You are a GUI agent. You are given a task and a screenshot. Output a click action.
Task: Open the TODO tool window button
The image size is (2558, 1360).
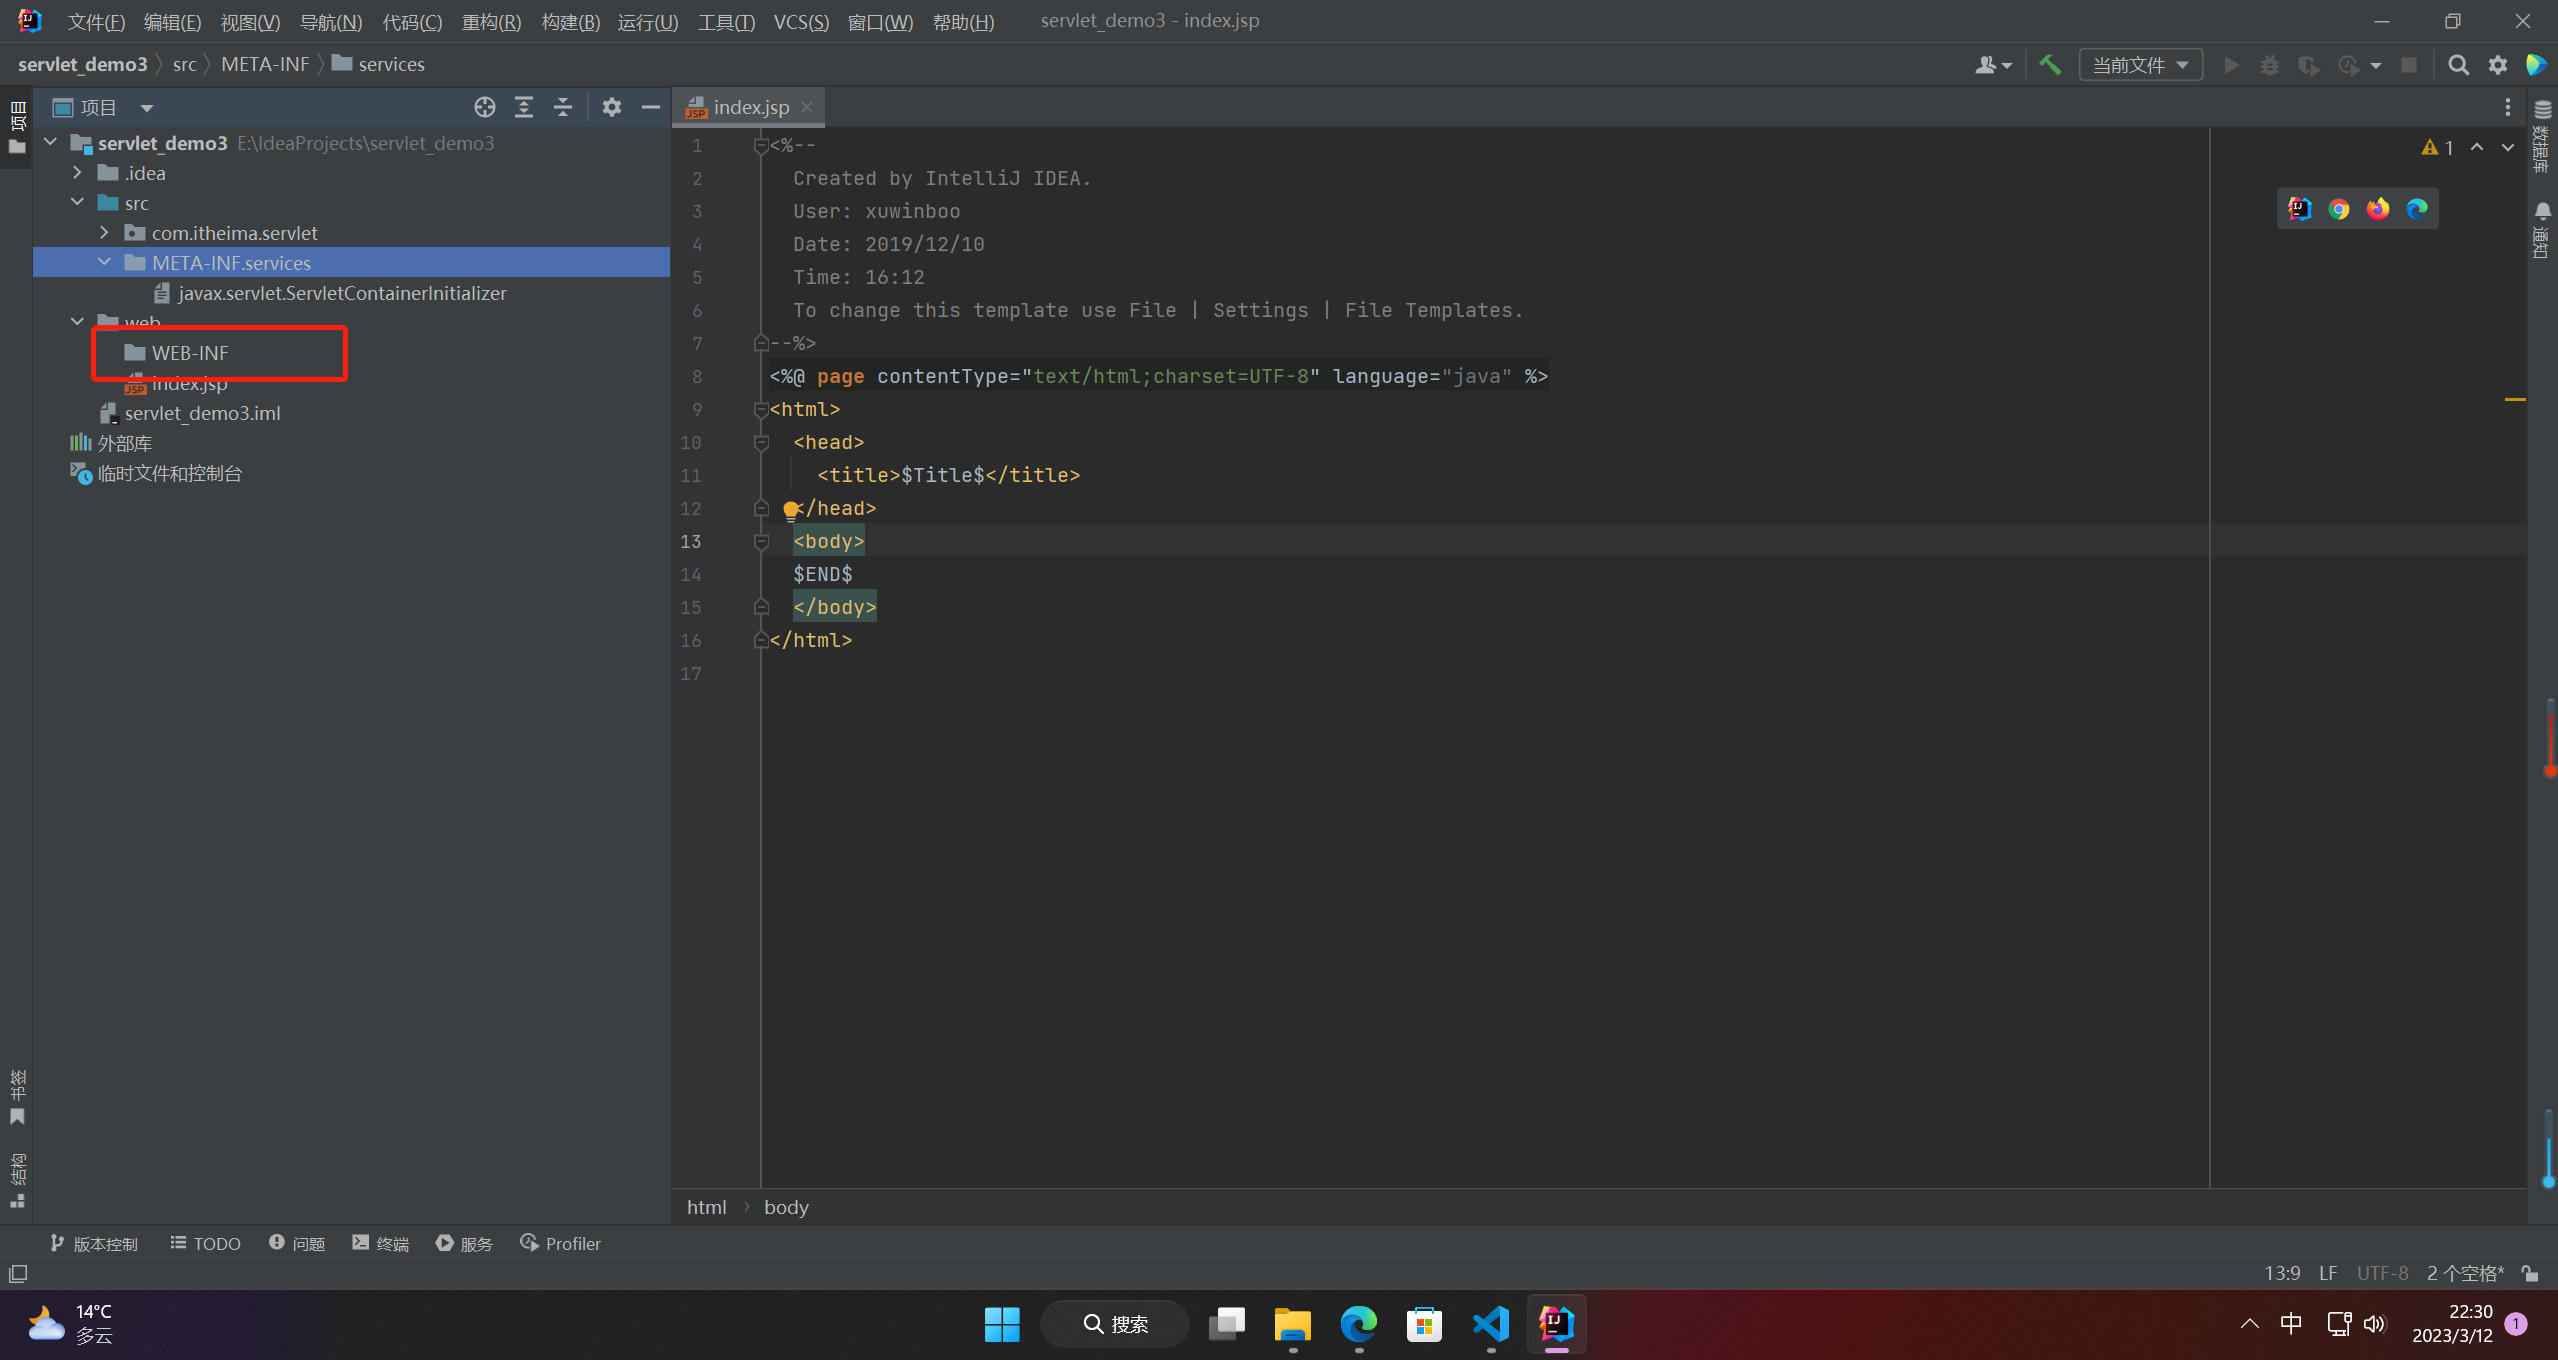(x=206, y=1243)
